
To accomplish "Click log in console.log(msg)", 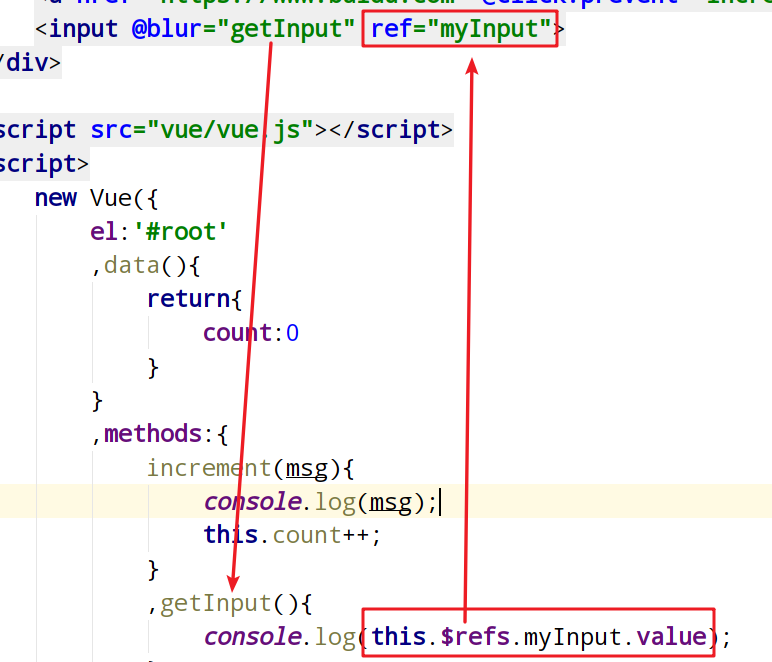I will pyautogui.click(x=335, y=503).
